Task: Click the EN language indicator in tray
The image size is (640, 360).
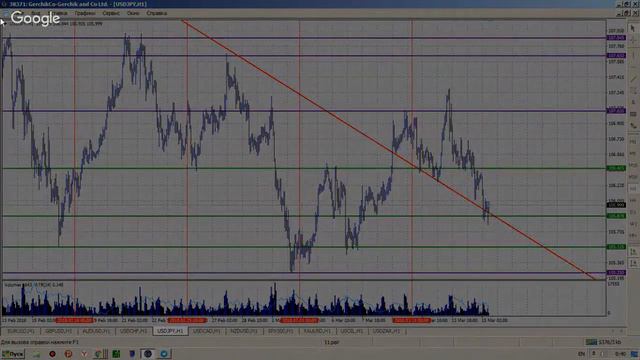Action: click(582, 354)
